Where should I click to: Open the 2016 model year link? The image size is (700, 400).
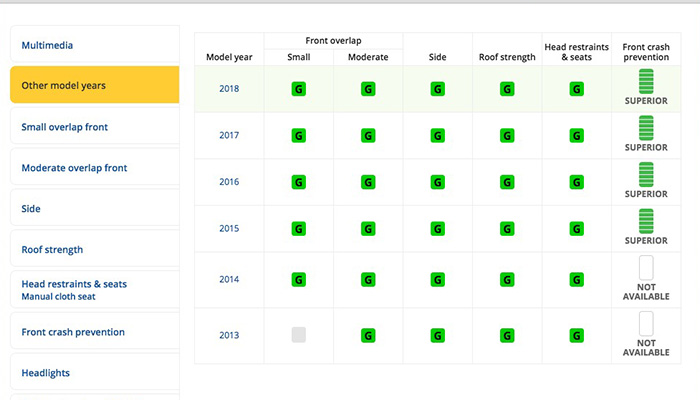click(229, 182)
